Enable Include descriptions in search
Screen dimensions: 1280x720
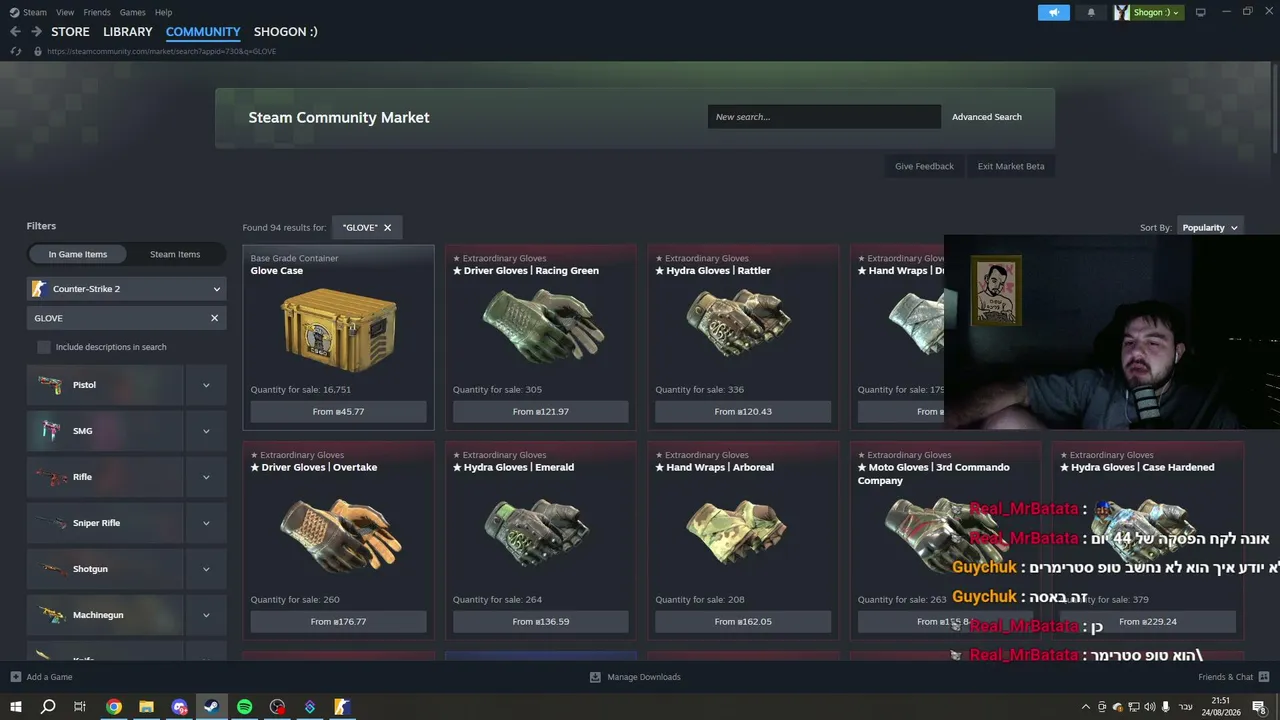44,347
